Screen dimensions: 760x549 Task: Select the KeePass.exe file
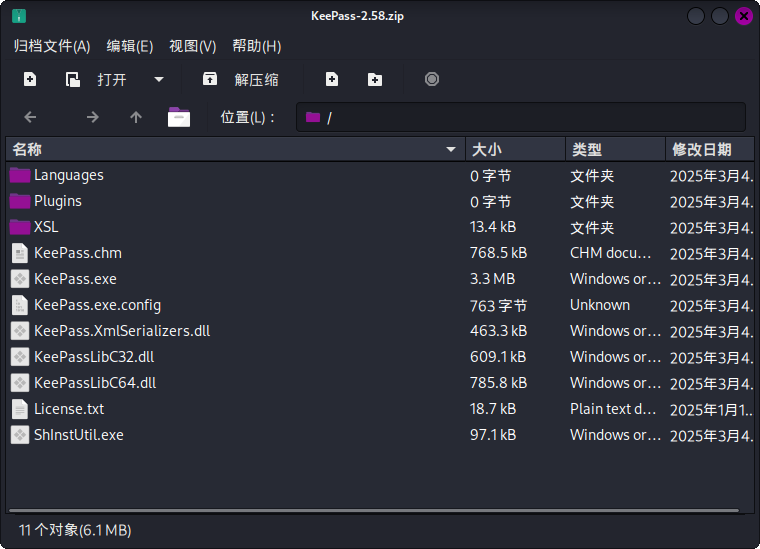point(75,279)
